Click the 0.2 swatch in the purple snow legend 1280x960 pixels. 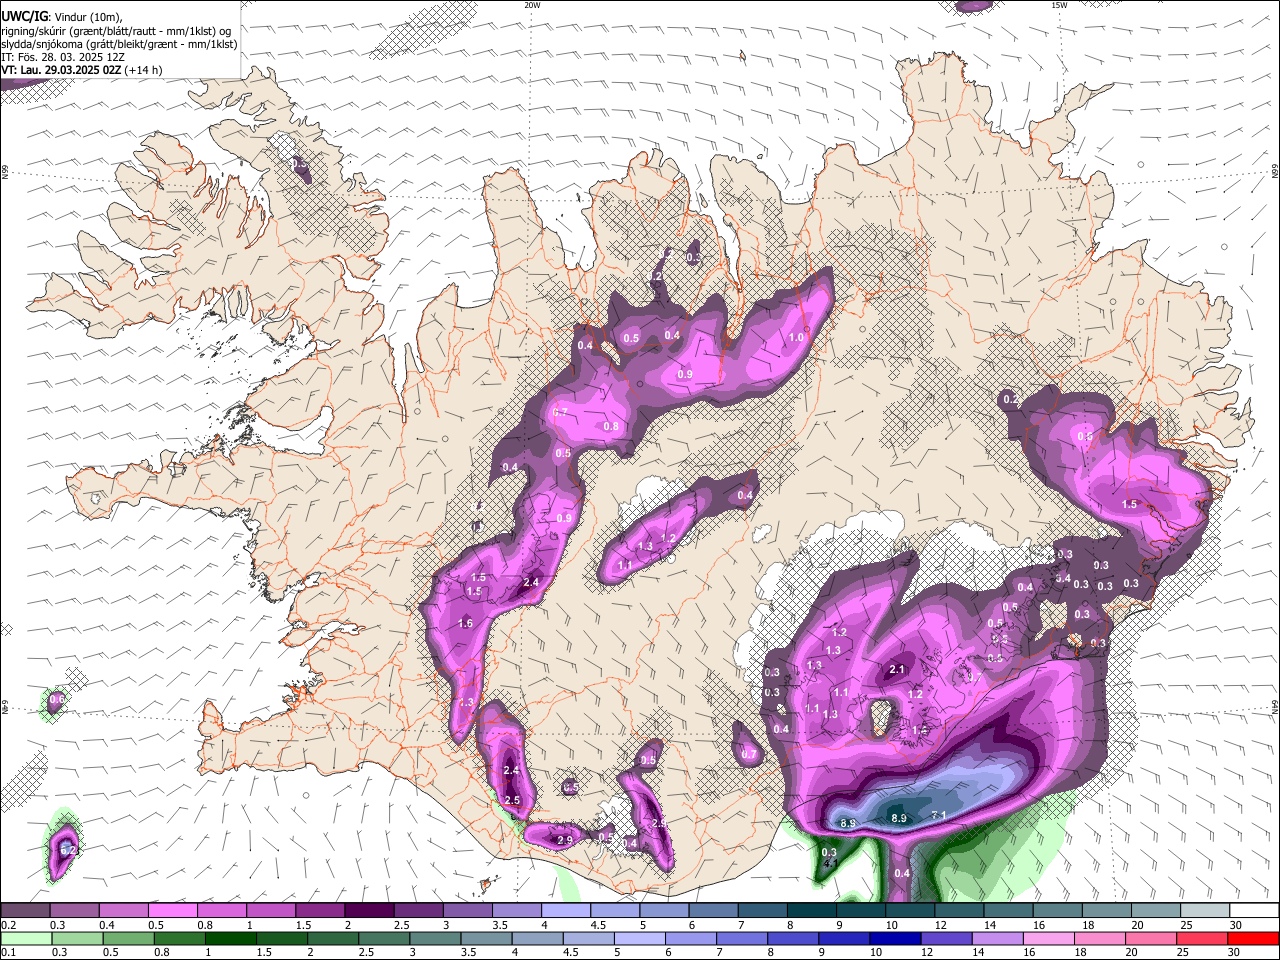coord(25,910)
